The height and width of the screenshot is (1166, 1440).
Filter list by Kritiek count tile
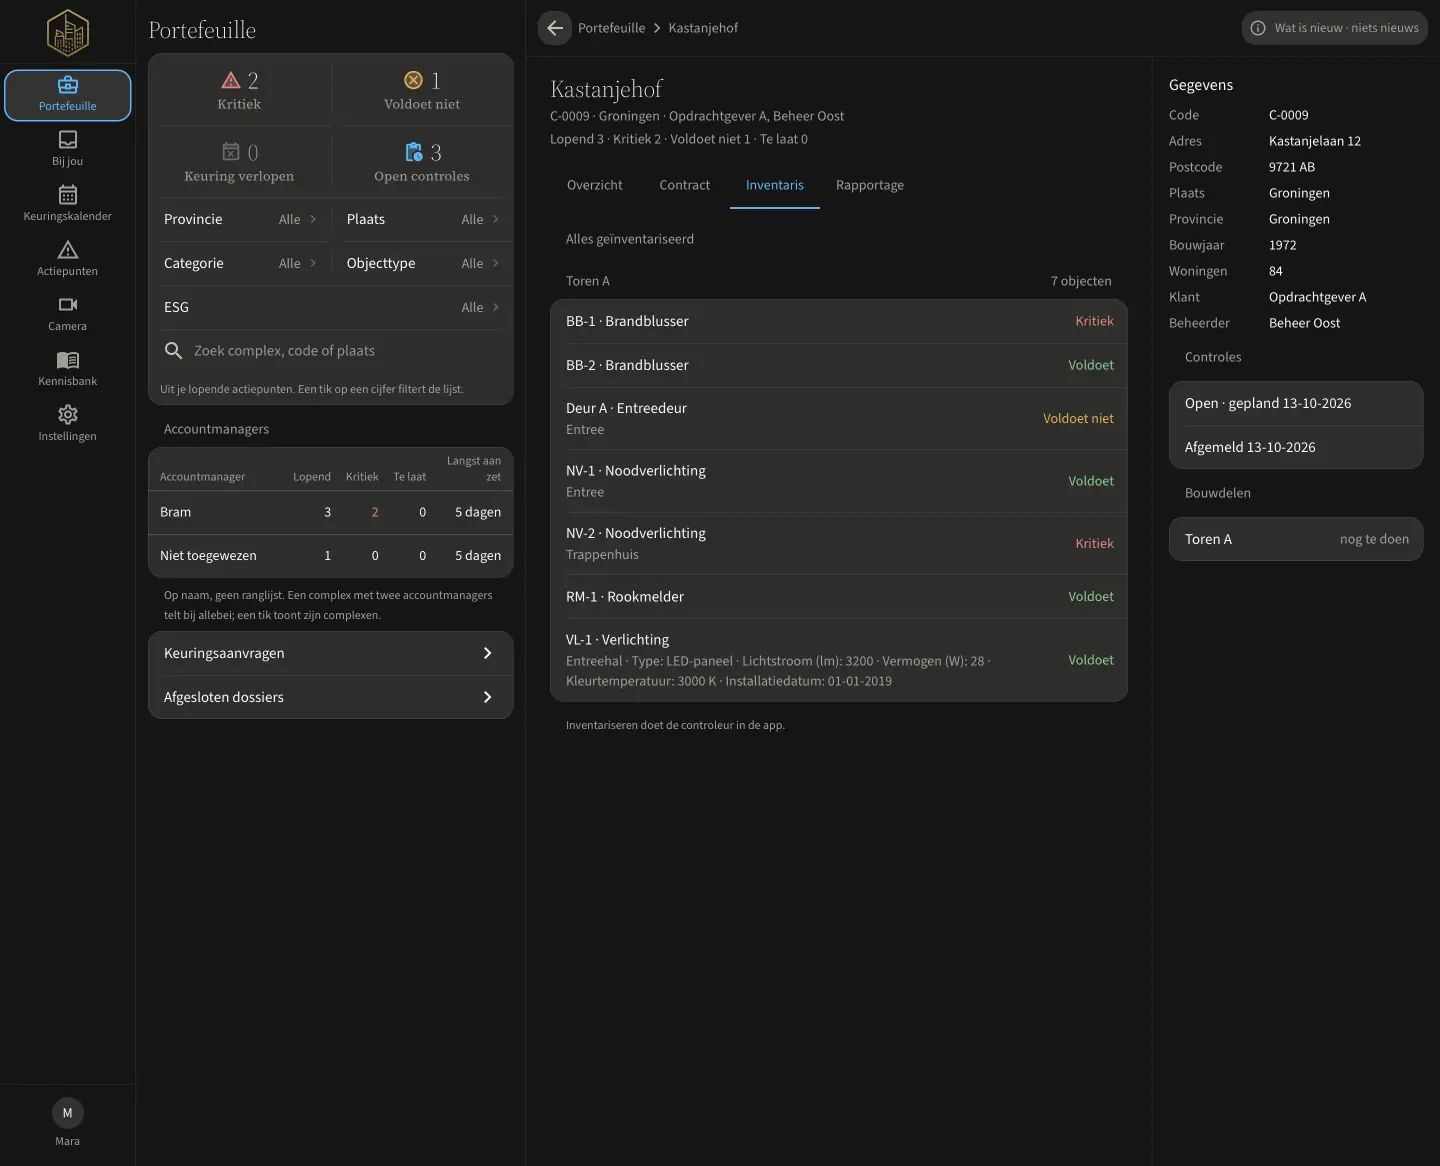[240, 90]
